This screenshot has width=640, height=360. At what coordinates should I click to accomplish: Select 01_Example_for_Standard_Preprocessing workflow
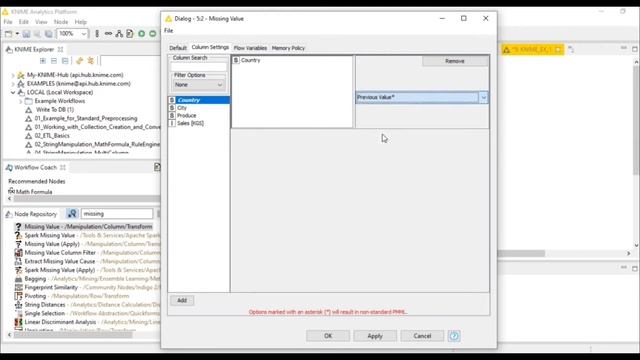pos(86,118)
